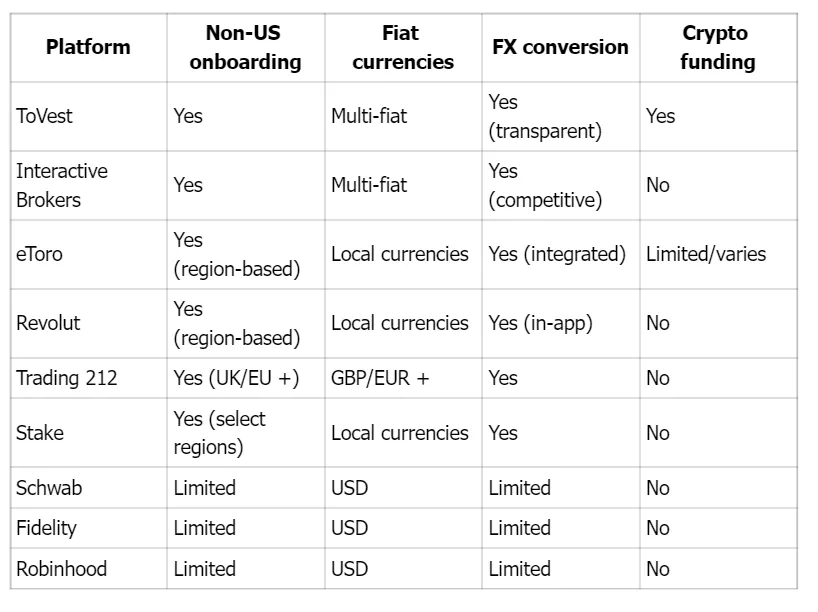This screenshot has width=818, height=612.
Task: Click the "Yes (select regions)" onboarding cell
Action: 220,433
